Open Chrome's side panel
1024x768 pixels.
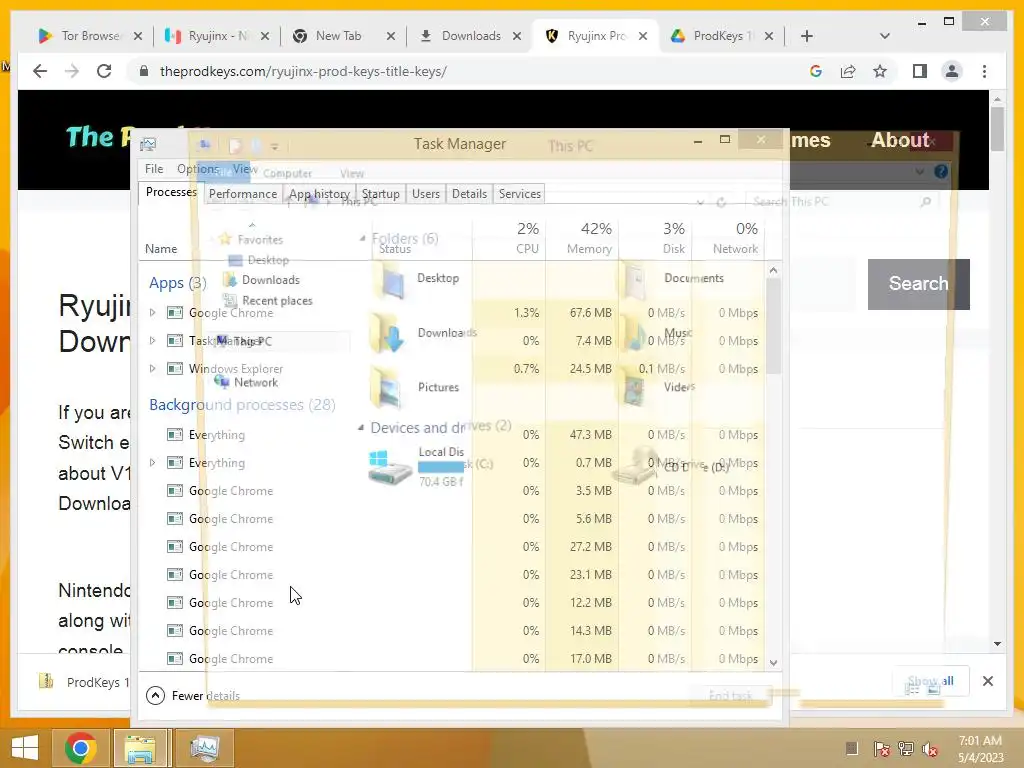click(x=920, y=71)
